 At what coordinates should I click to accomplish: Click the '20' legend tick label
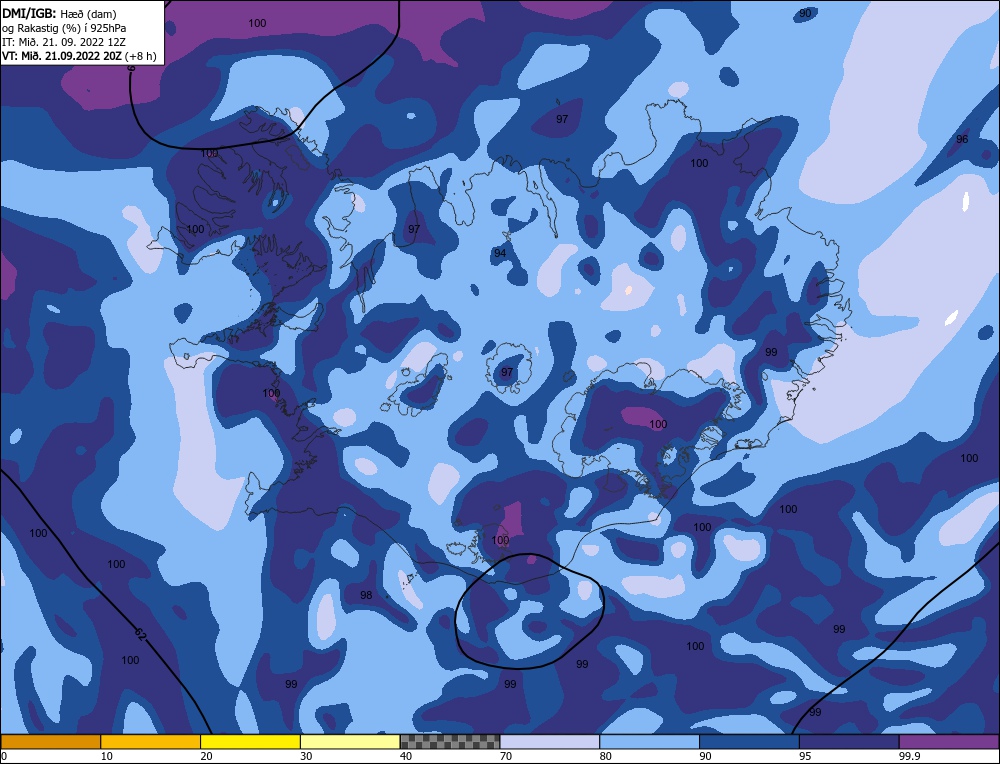coord(207,756)
